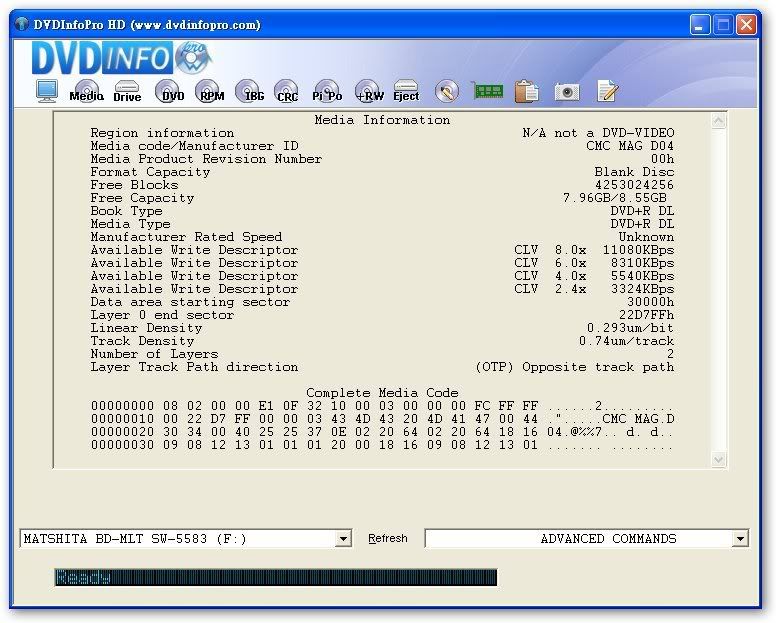Copy info using the clipboard icon

527,92
